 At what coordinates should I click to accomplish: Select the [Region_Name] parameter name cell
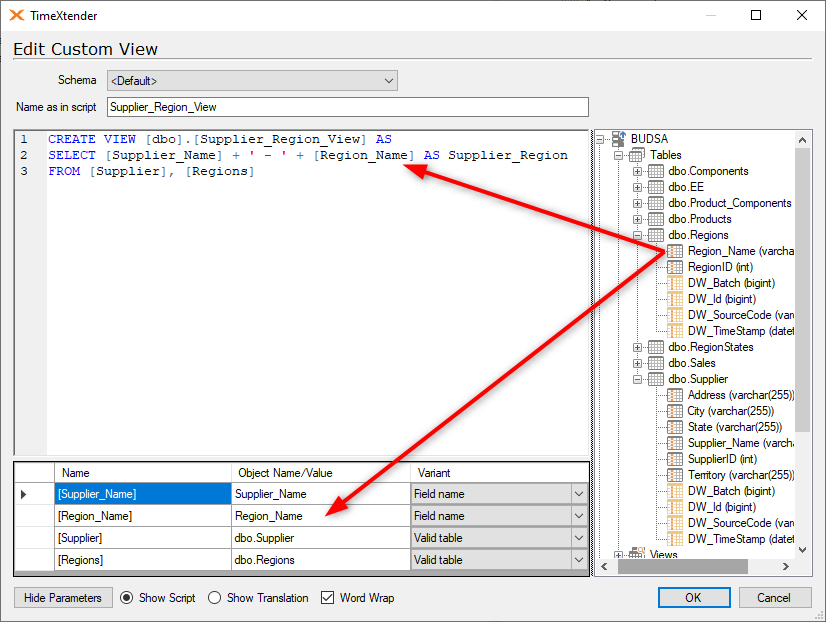(x=143, y=516)
